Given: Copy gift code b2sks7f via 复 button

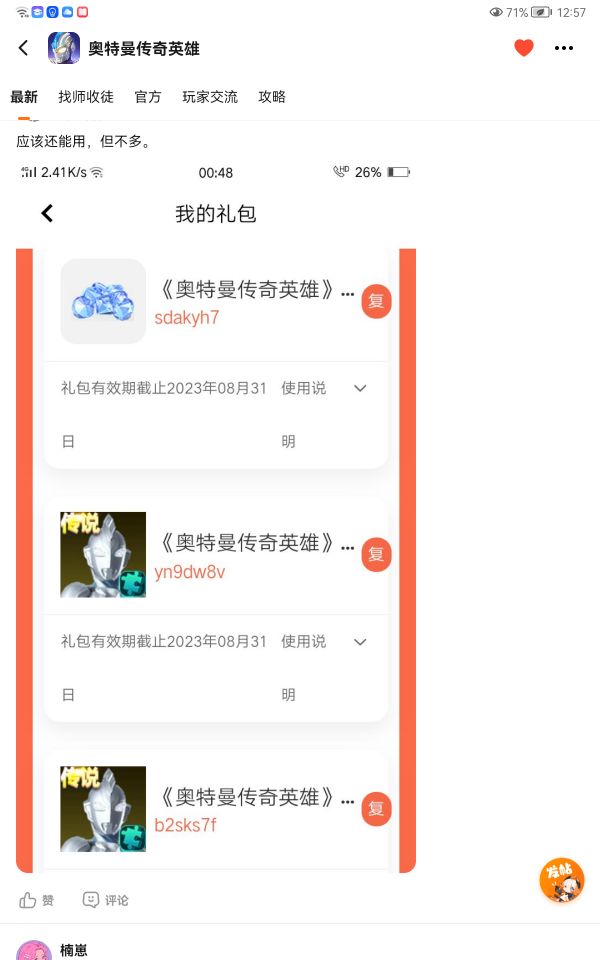Looking at the screenshot, I should coord(376,809).
